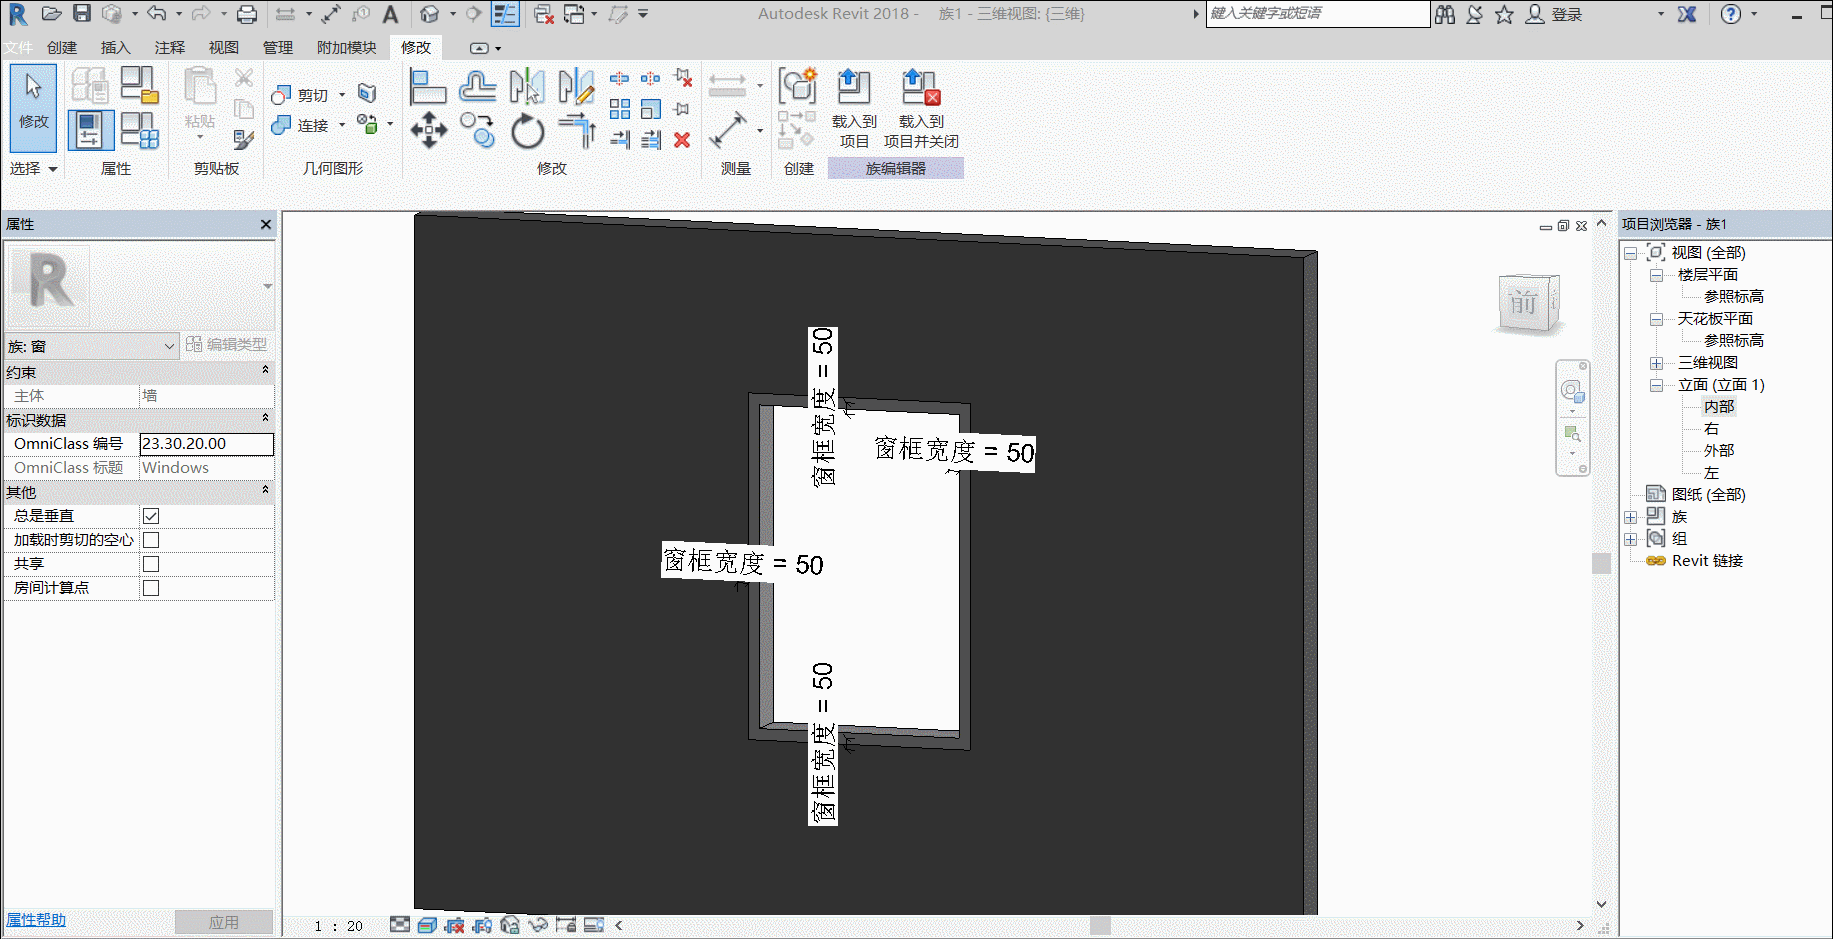1833x939 pixels.
Task: Click the Trim/Extend to Corner icon
Action: tap(577, 131)
